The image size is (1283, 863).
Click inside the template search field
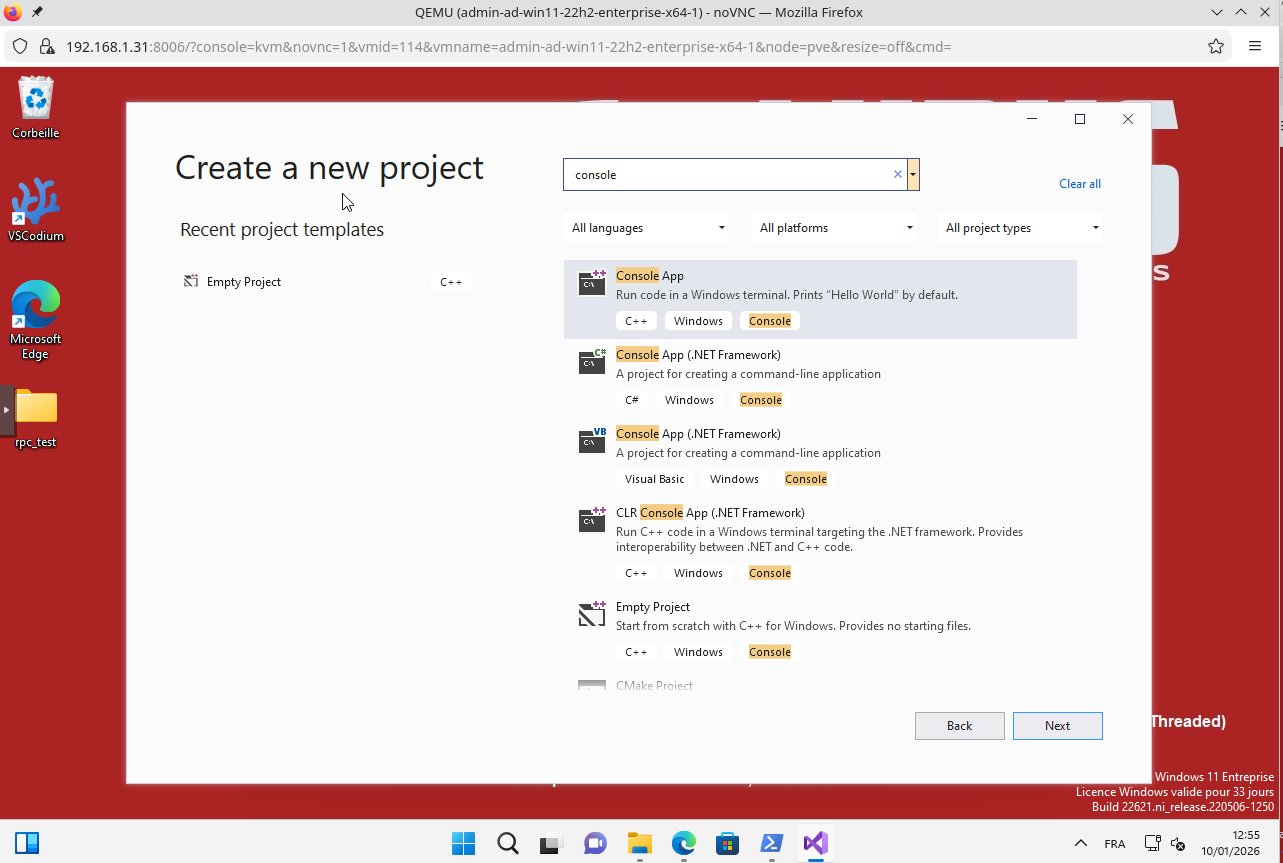click(x=730, y=173)
